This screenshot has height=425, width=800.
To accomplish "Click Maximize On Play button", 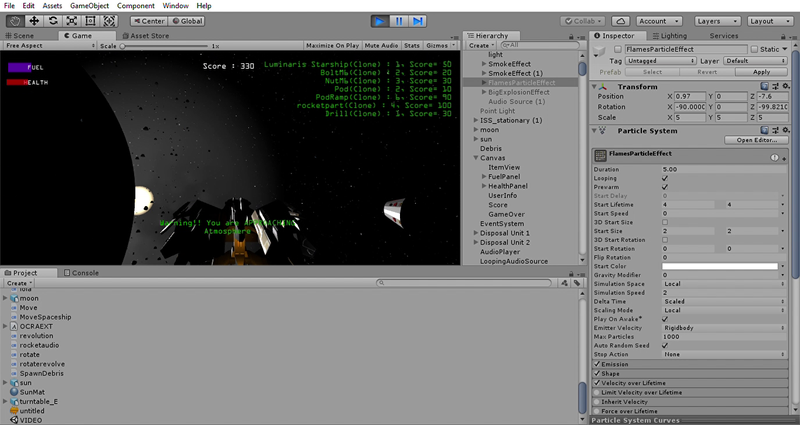I will [333, 45].
